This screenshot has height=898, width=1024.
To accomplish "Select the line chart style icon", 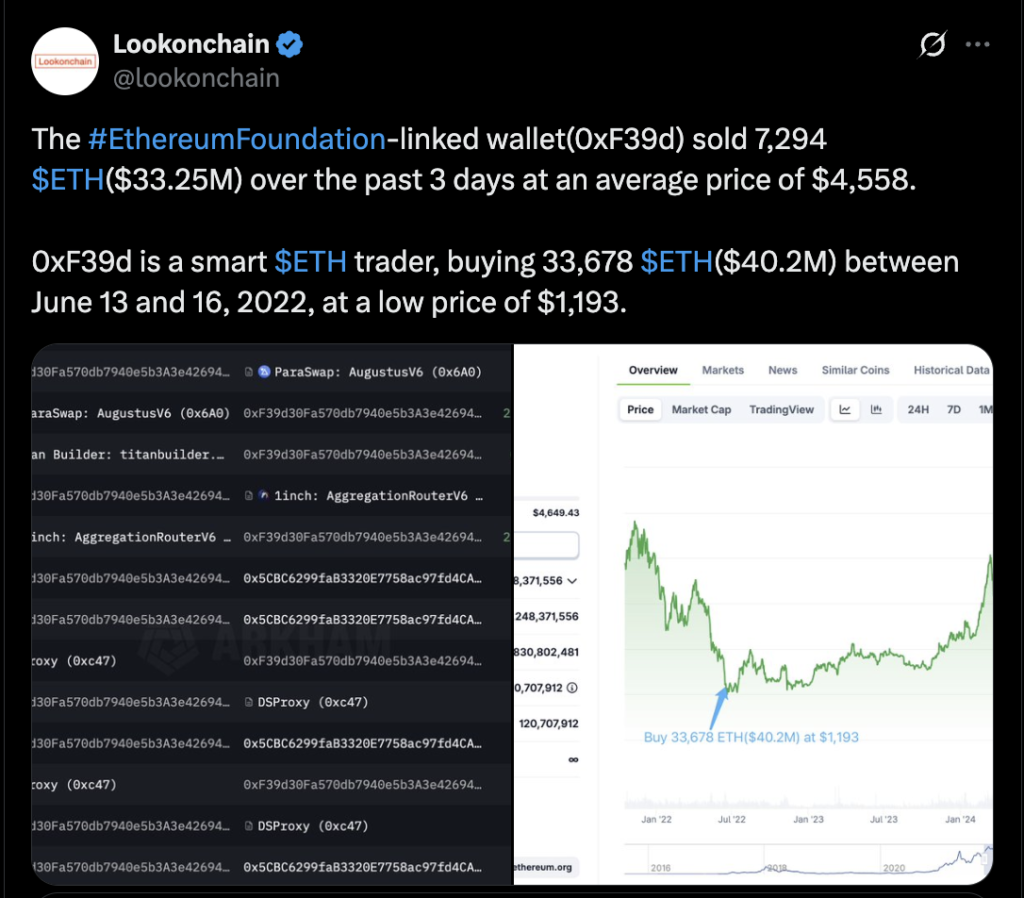I will (845, 409).
